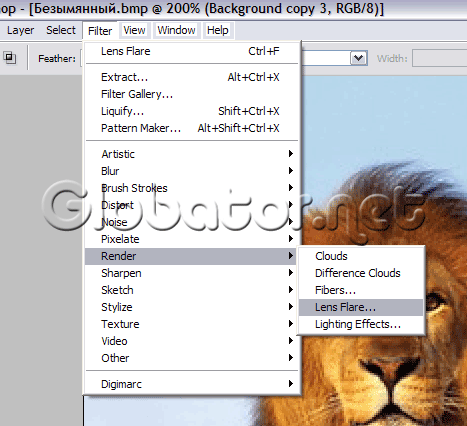Open the dropdown arrow beside Width field
467x426 pixels.
click(359, 58)
